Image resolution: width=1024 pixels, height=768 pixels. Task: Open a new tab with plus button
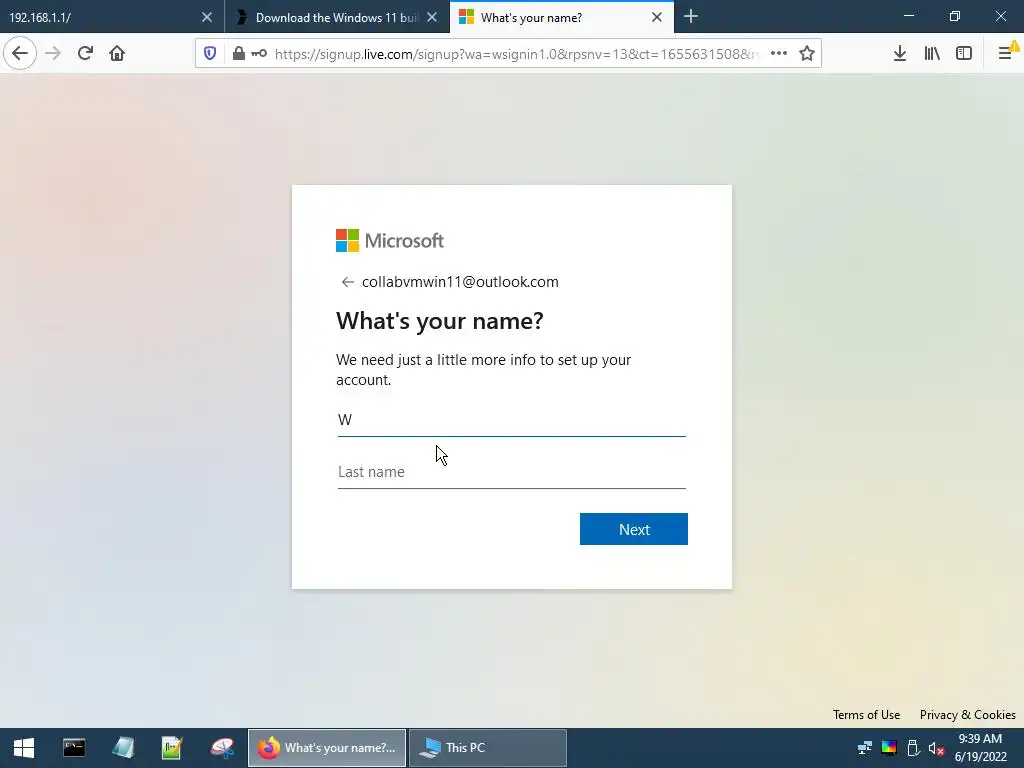(x=690, y=17)
